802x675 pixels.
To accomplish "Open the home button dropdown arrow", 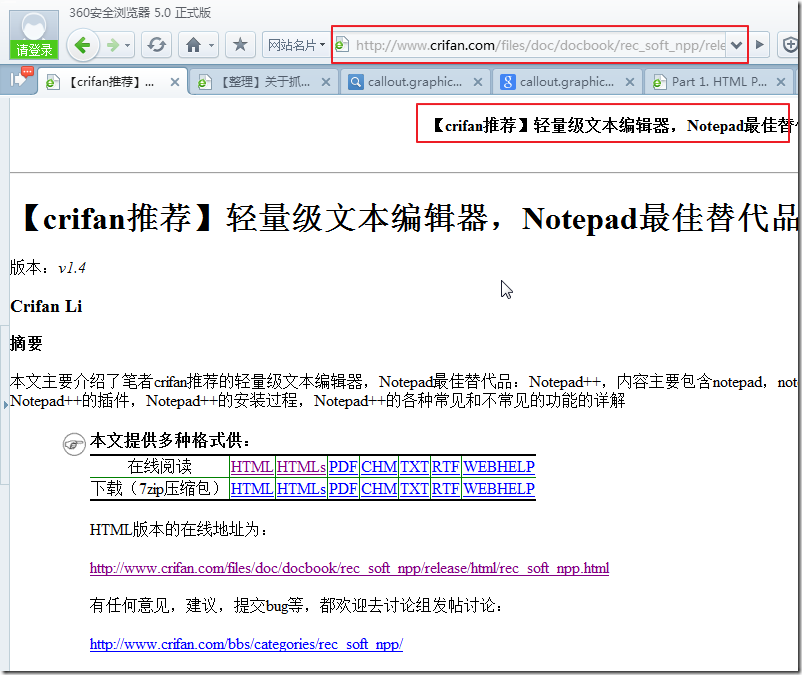I will coord(212,46).
